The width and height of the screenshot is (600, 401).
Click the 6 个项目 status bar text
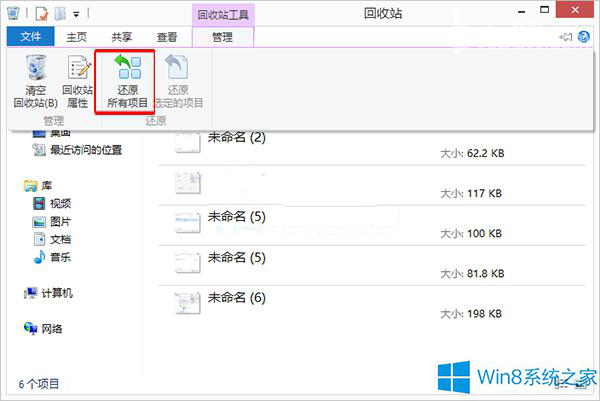point(39,383)
